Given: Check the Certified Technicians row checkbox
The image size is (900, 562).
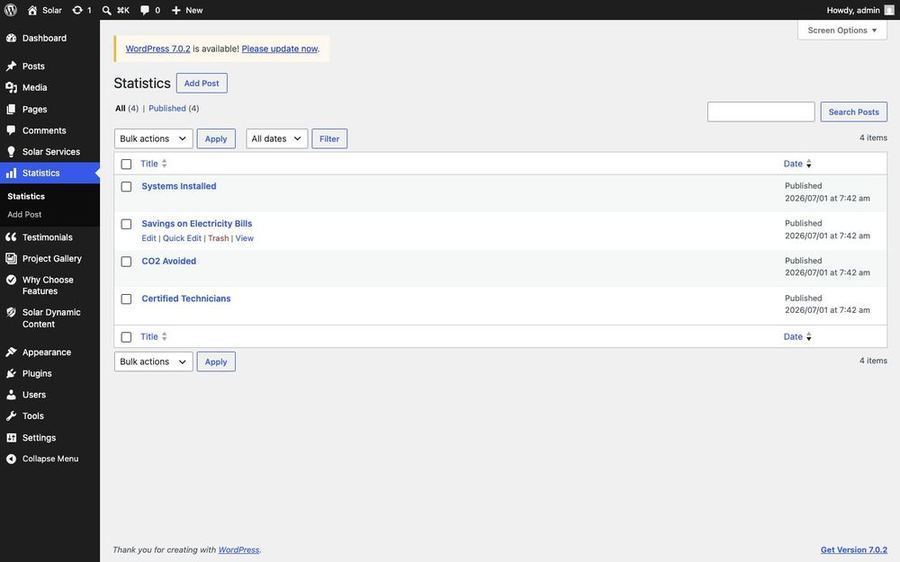Looking at the screenshot, I should pos(126,299).
